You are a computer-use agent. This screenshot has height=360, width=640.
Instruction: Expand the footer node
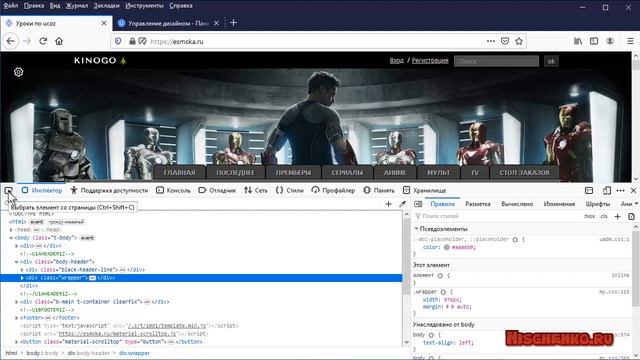(17, 318)
